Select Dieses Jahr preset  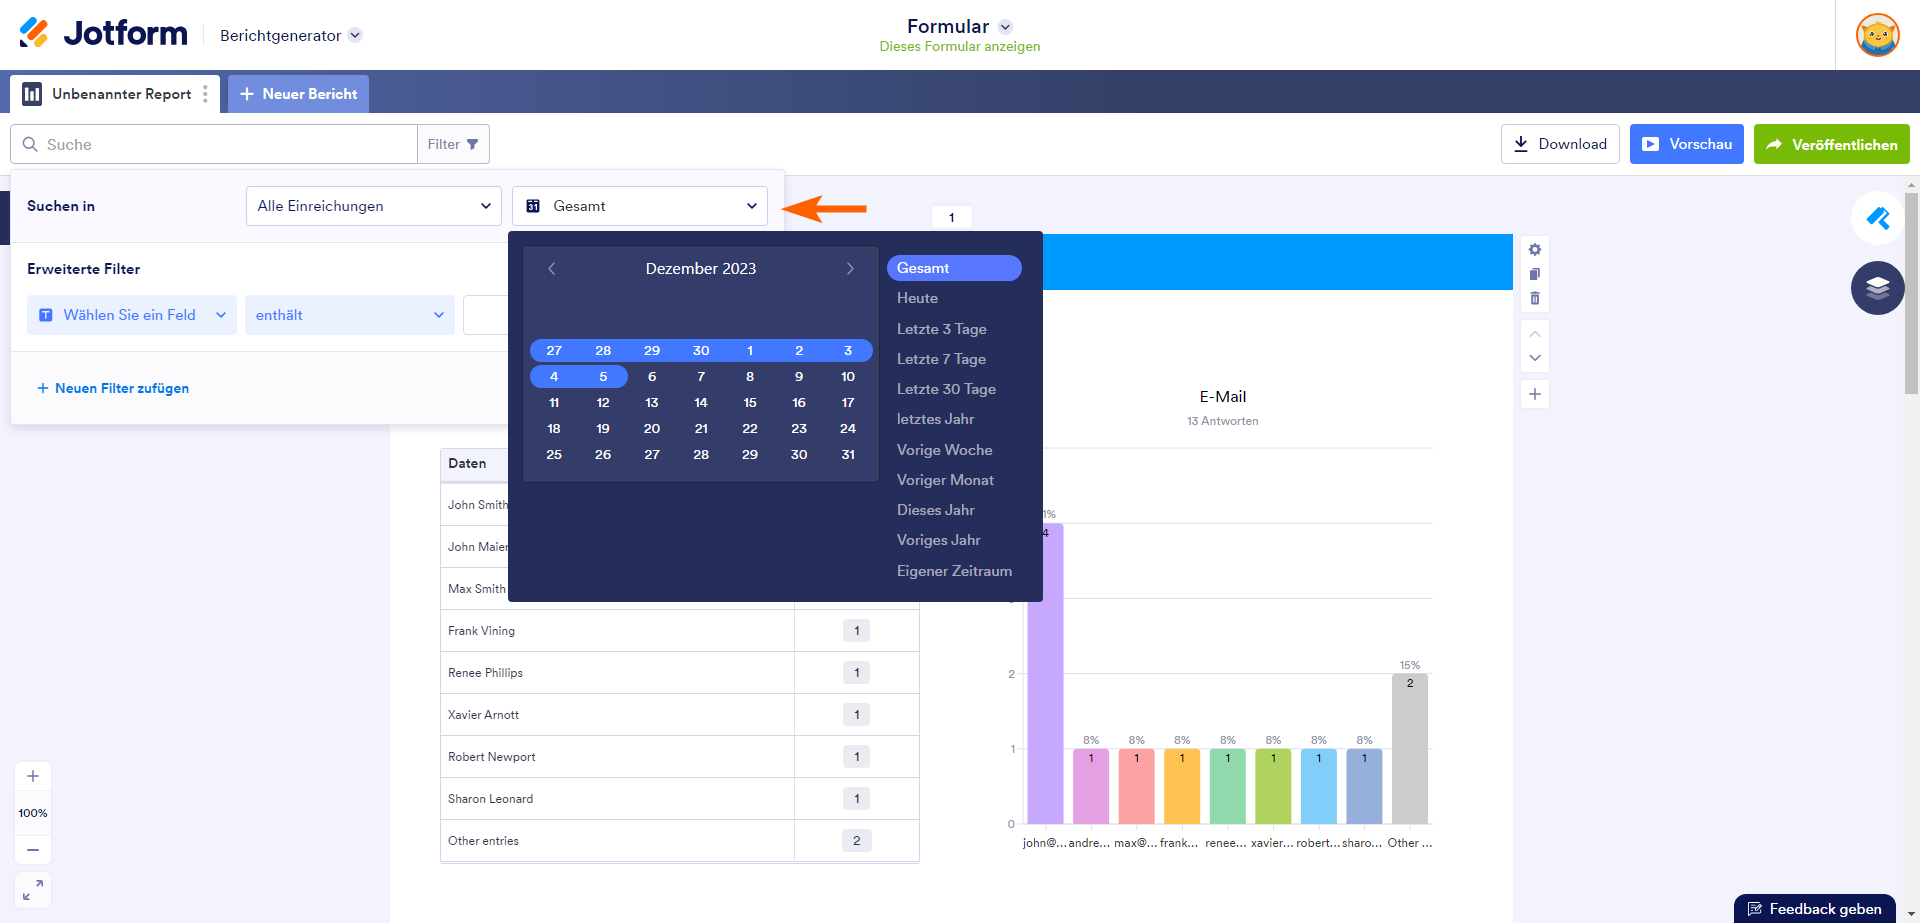(935, 510)
